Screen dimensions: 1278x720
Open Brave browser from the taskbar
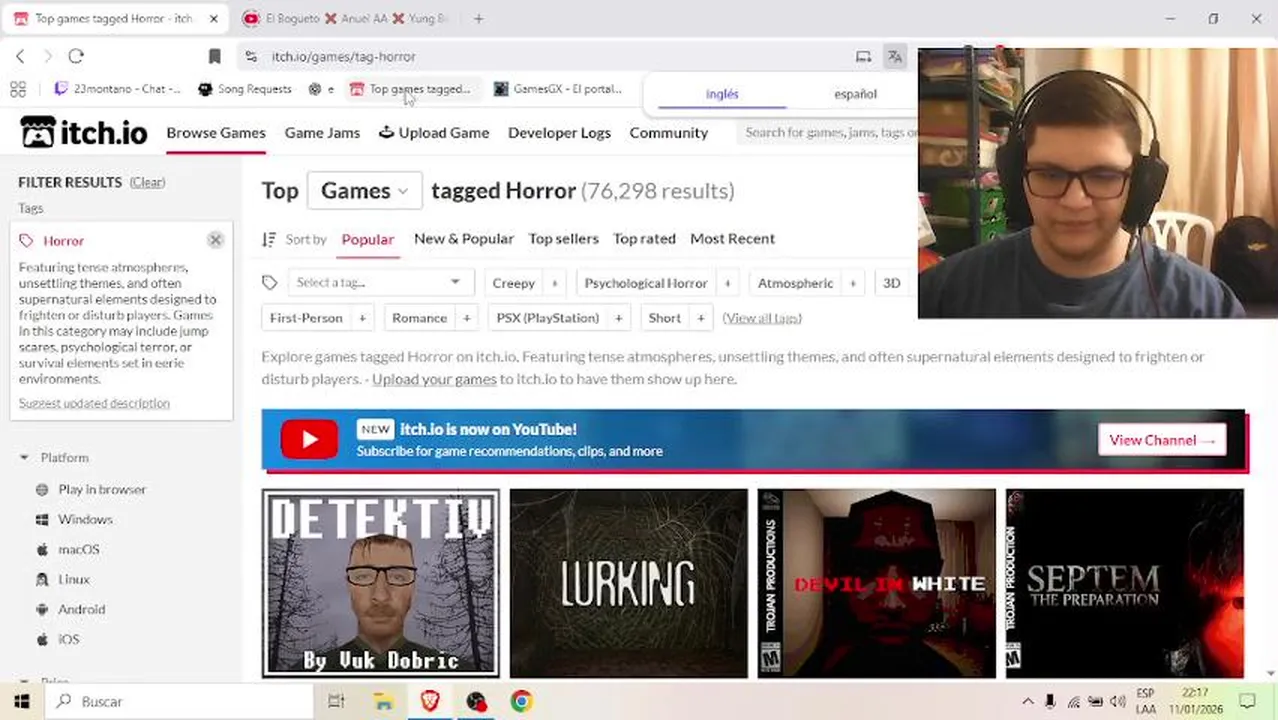coord(430,701)
